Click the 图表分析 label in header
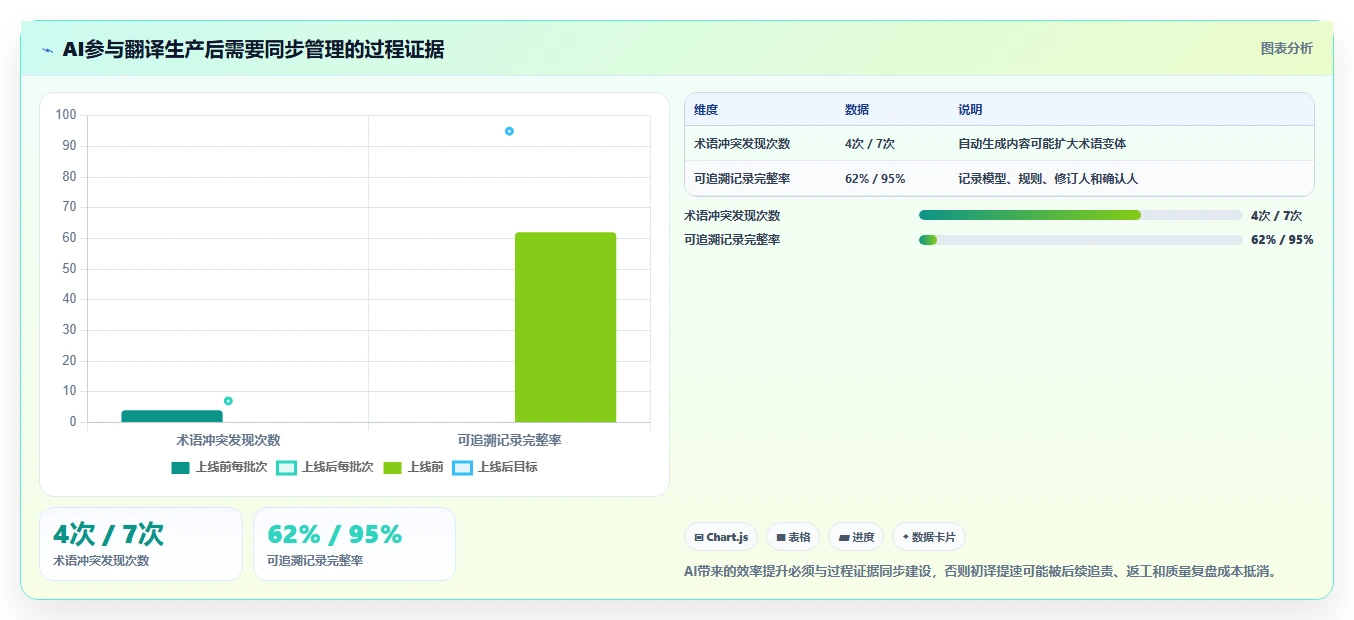The height and width of the screenshot is (620, 1354). pos(1286,48)
